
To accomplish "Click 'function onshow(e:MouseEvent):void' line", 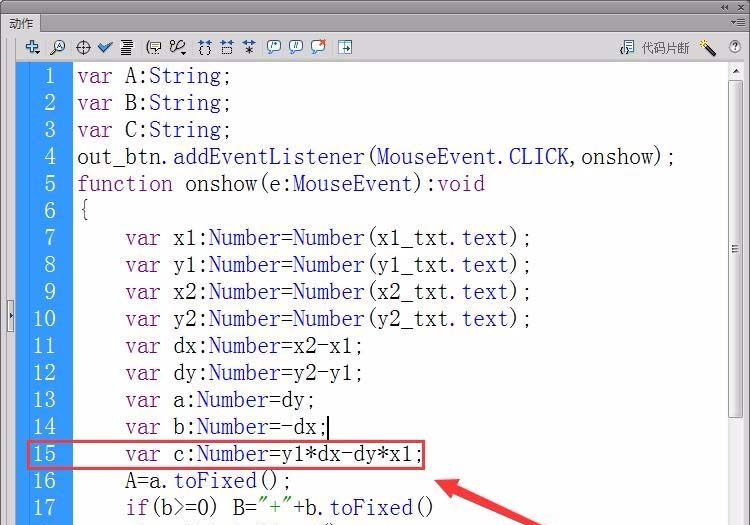I will (281, 184).
